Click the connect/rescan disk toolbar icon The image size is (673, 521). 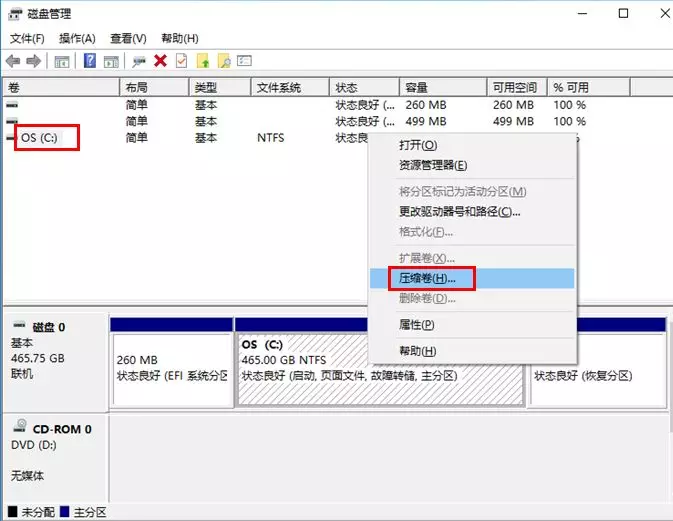(139, 62)
